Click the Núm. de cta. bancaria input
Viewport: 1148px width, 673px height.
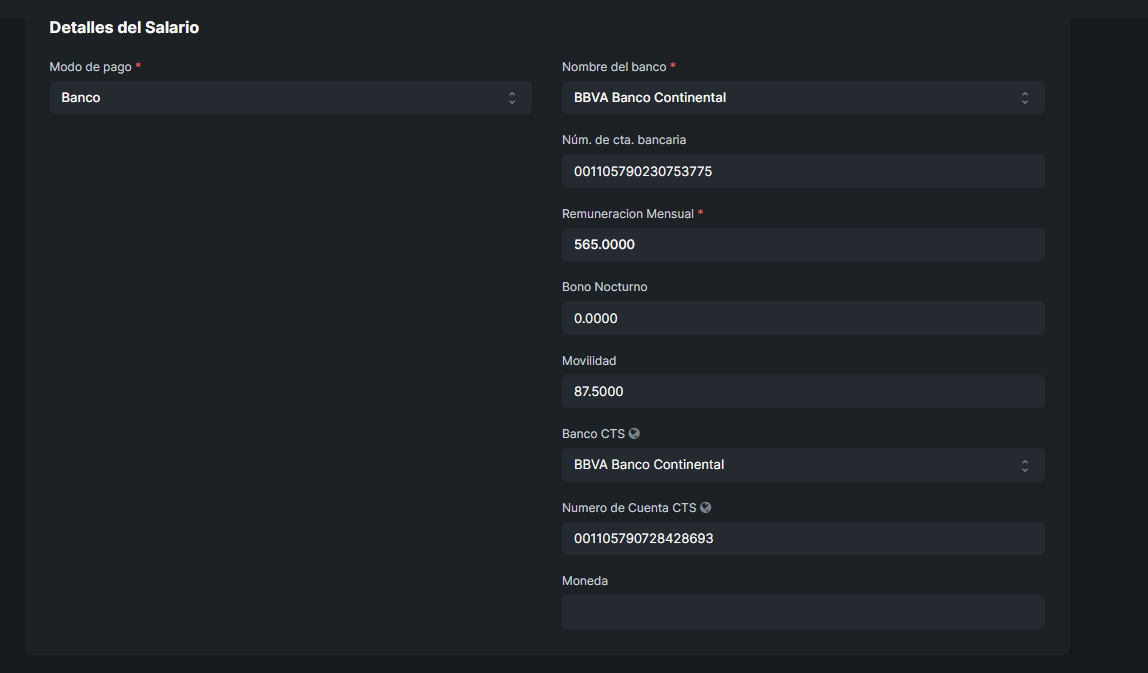point(803,171)
